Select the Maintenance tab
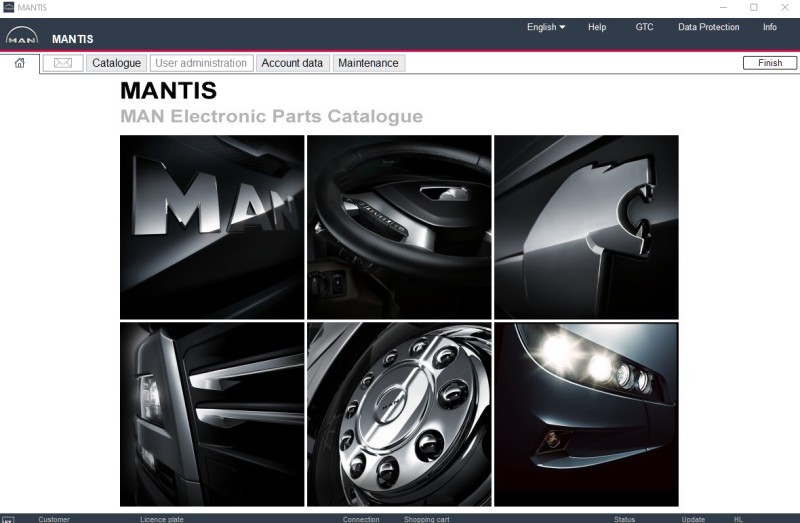This screenshot has height=523, width=800. [368, 63]
